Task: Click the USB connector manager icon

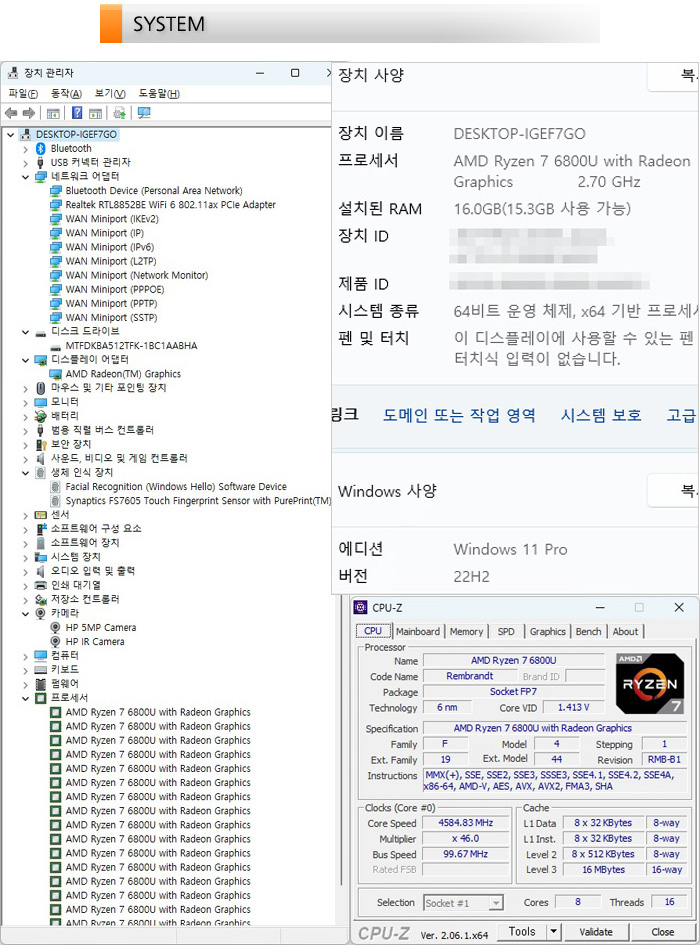Action: 41,162
